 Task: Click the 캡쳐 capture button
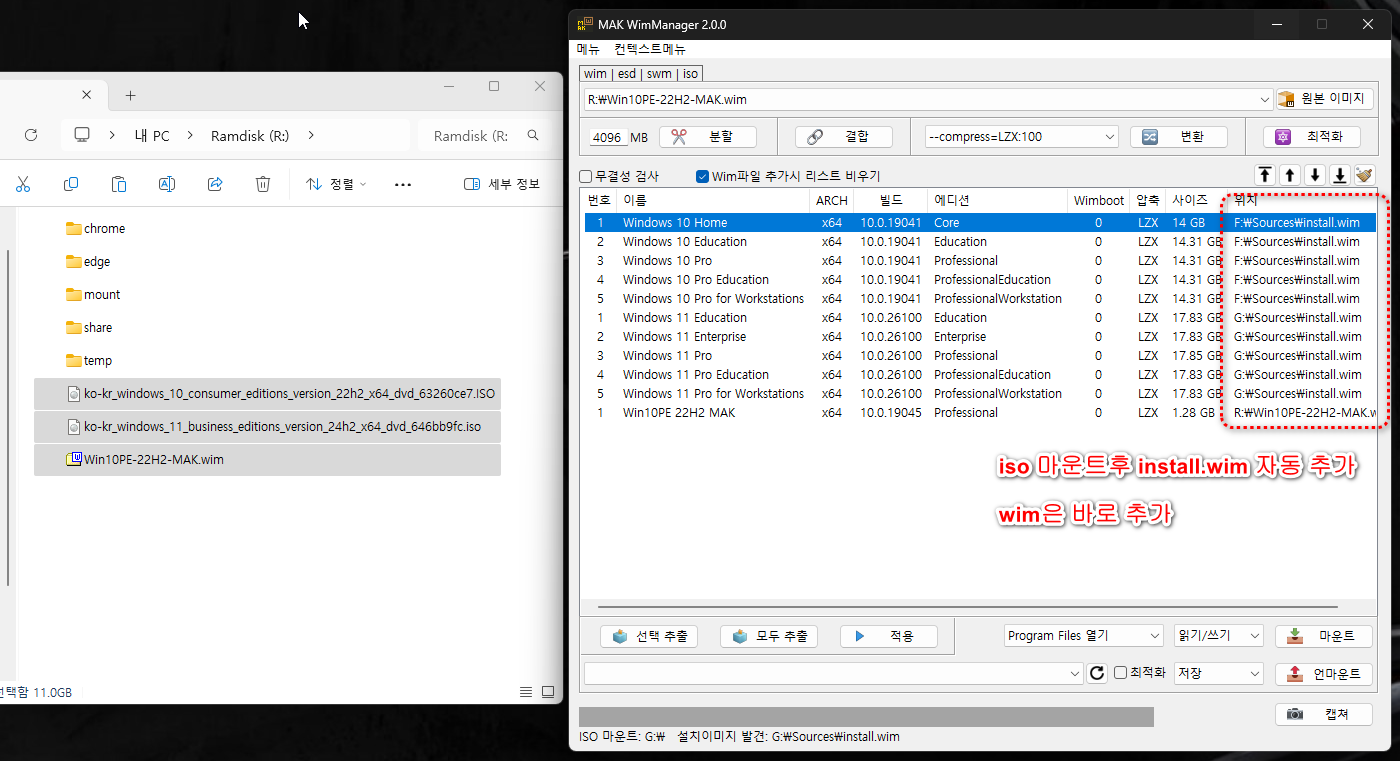pos(1323,714)
